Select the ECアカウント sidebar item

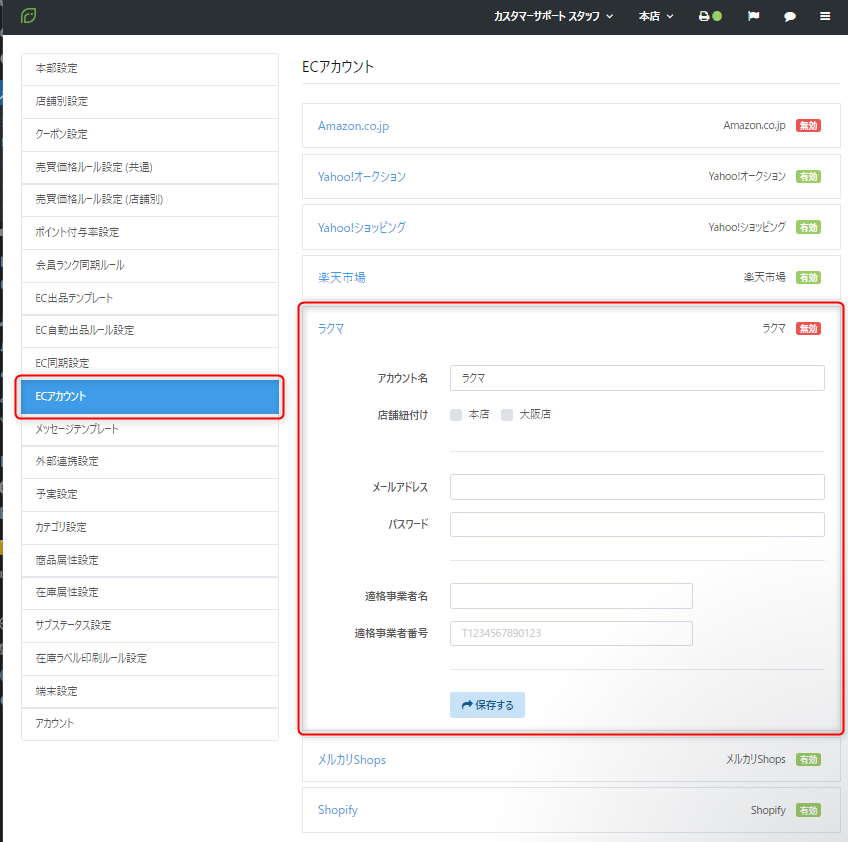[150, 396]
